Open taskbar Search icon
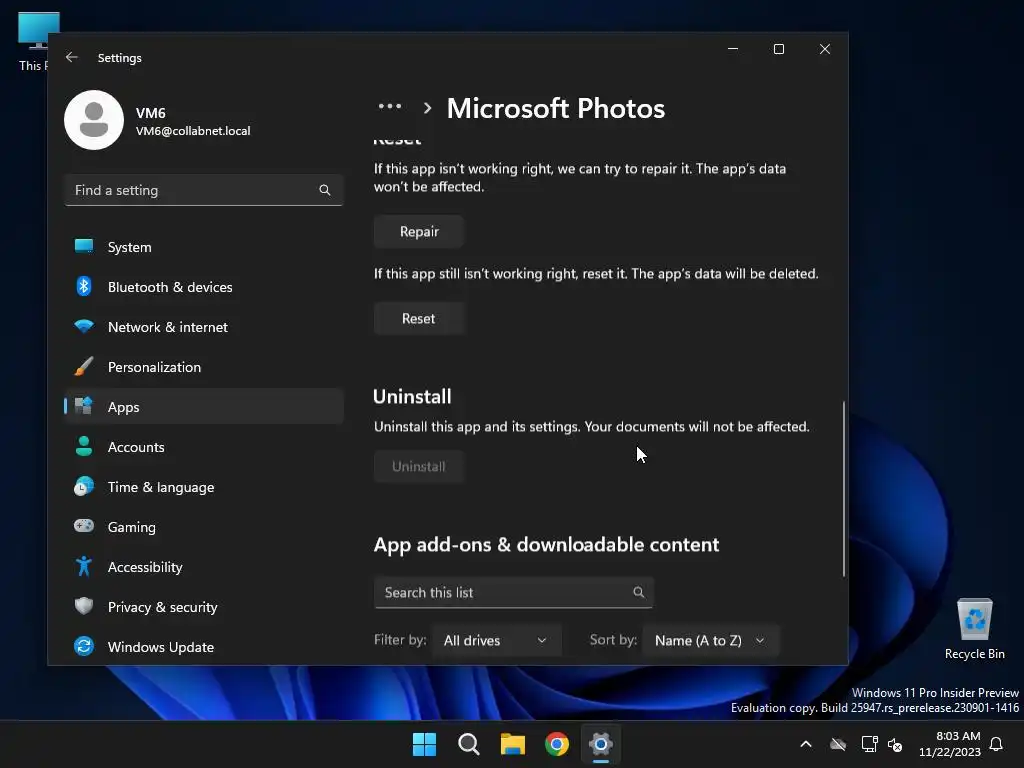1024x768 pixels. pos(469,744)
